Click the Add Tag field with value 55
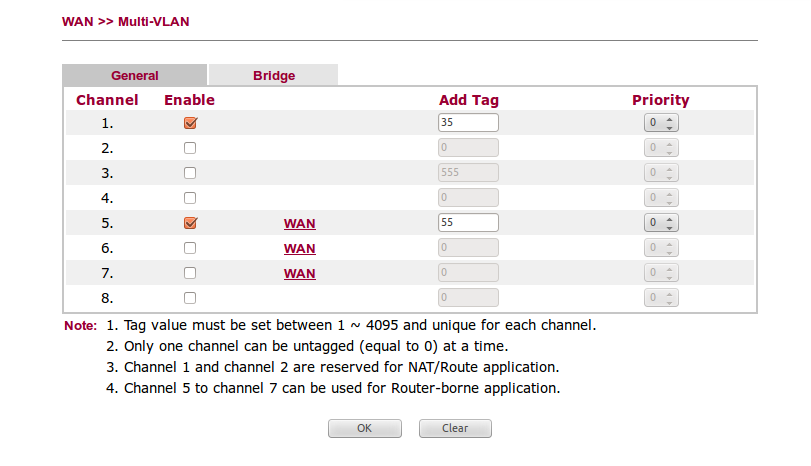811x466 pixels. (x=468, y=223)
